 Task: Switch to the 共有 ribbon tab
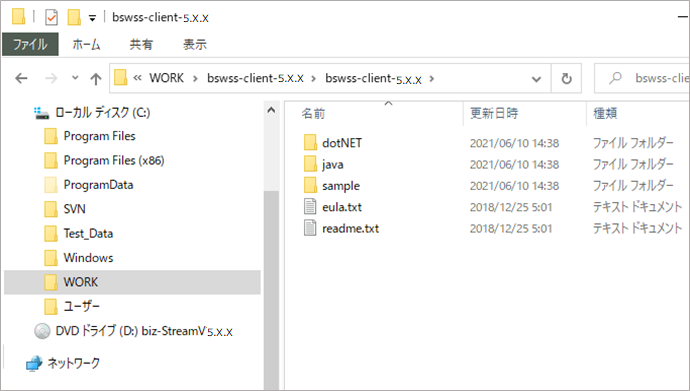tap(141, 44)
